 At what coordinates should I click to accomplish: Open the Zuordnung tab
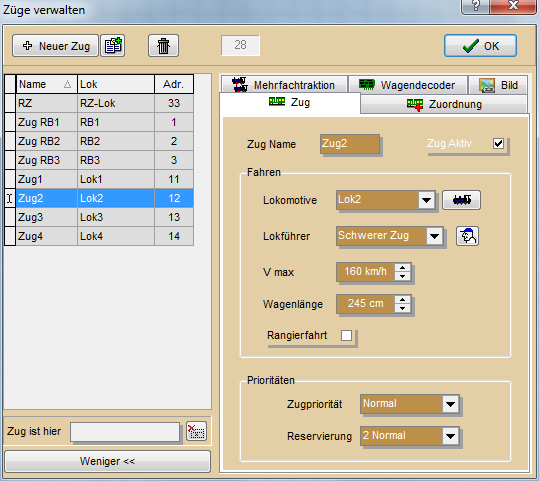click(444, 104)
